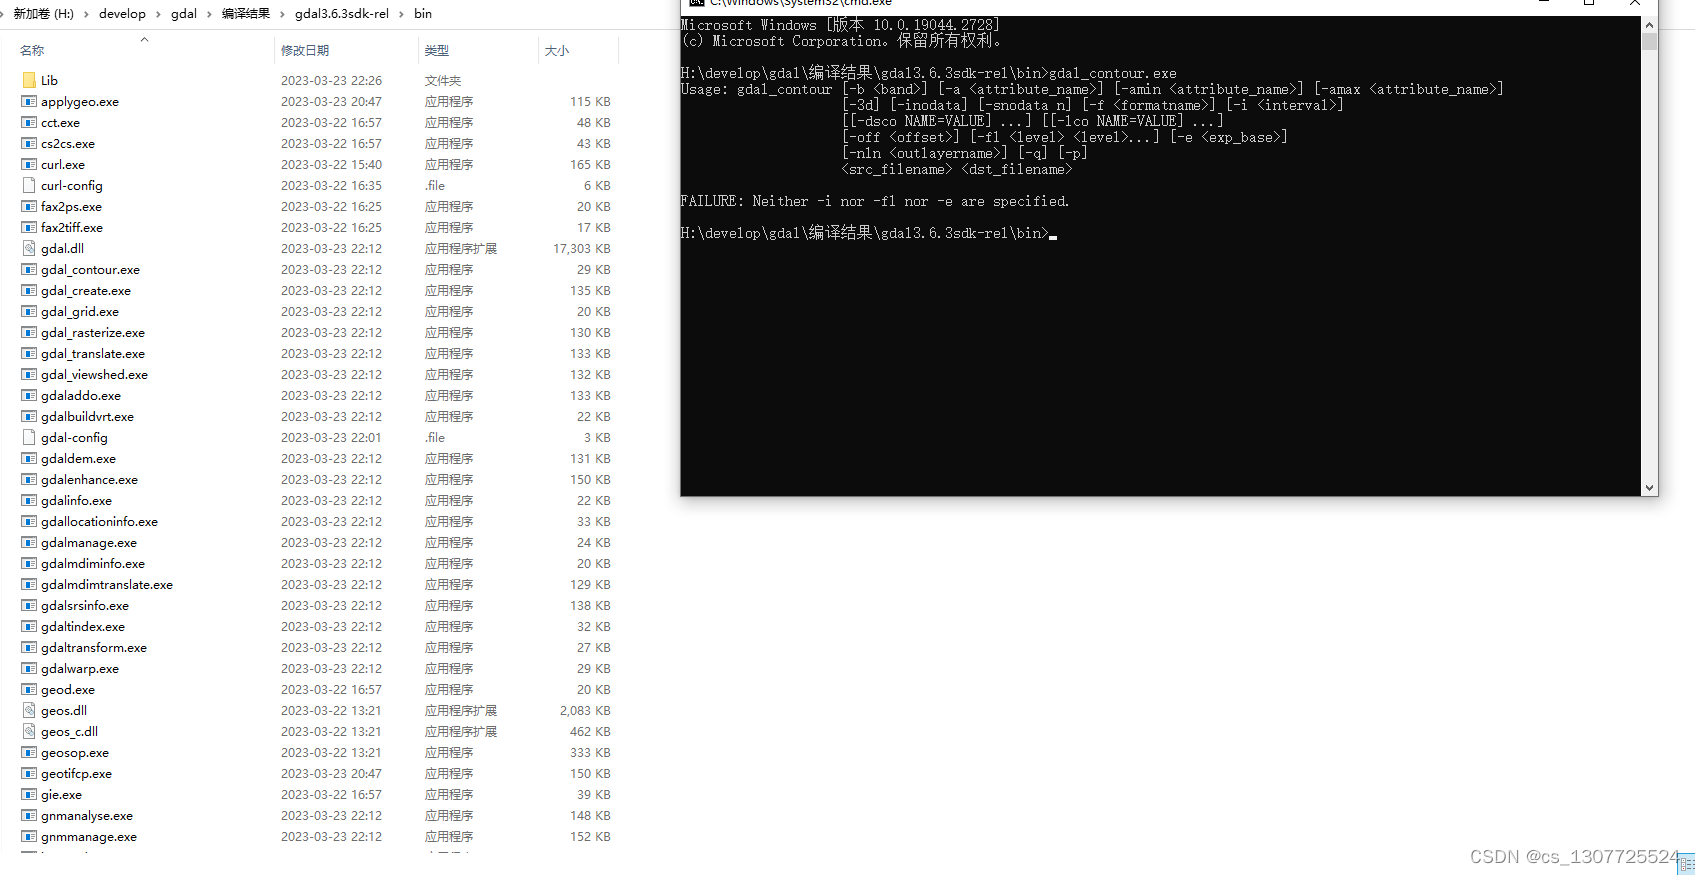This screenshot has width=1695, height=875.
Task: Click the gdal.dll library icon
Action: click(x=29, y=248)
